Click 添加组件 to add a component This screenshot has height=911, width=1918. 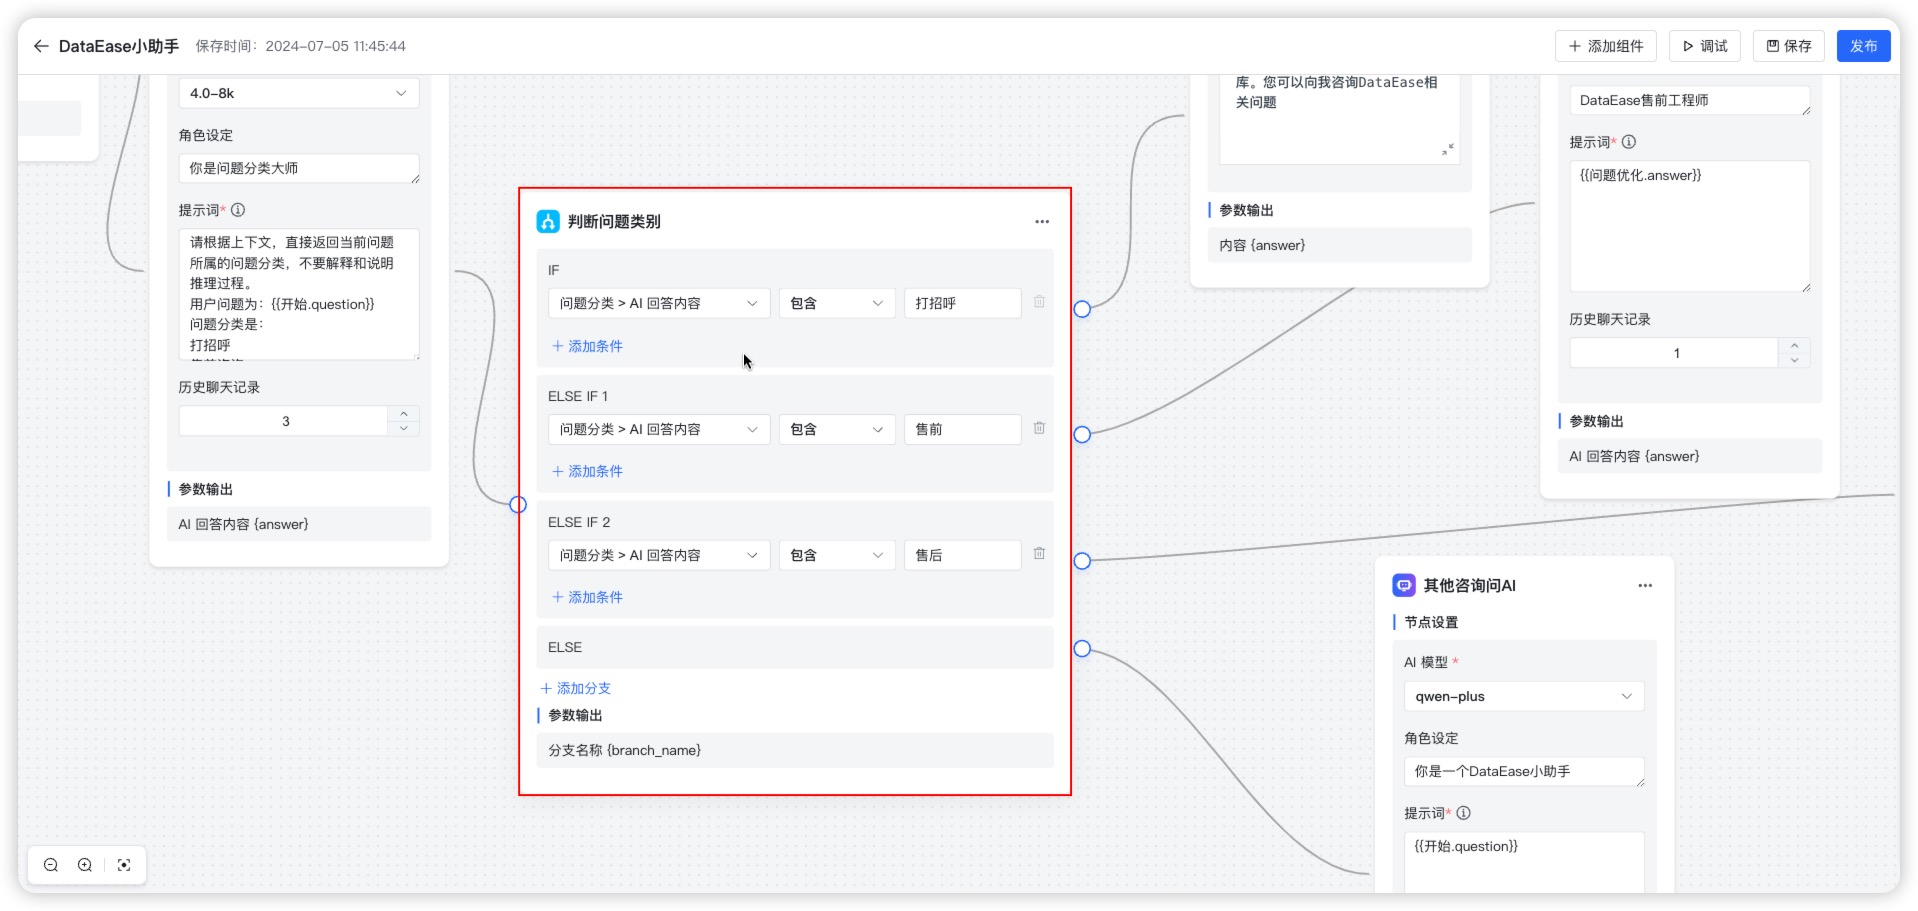coord(1605,45)
